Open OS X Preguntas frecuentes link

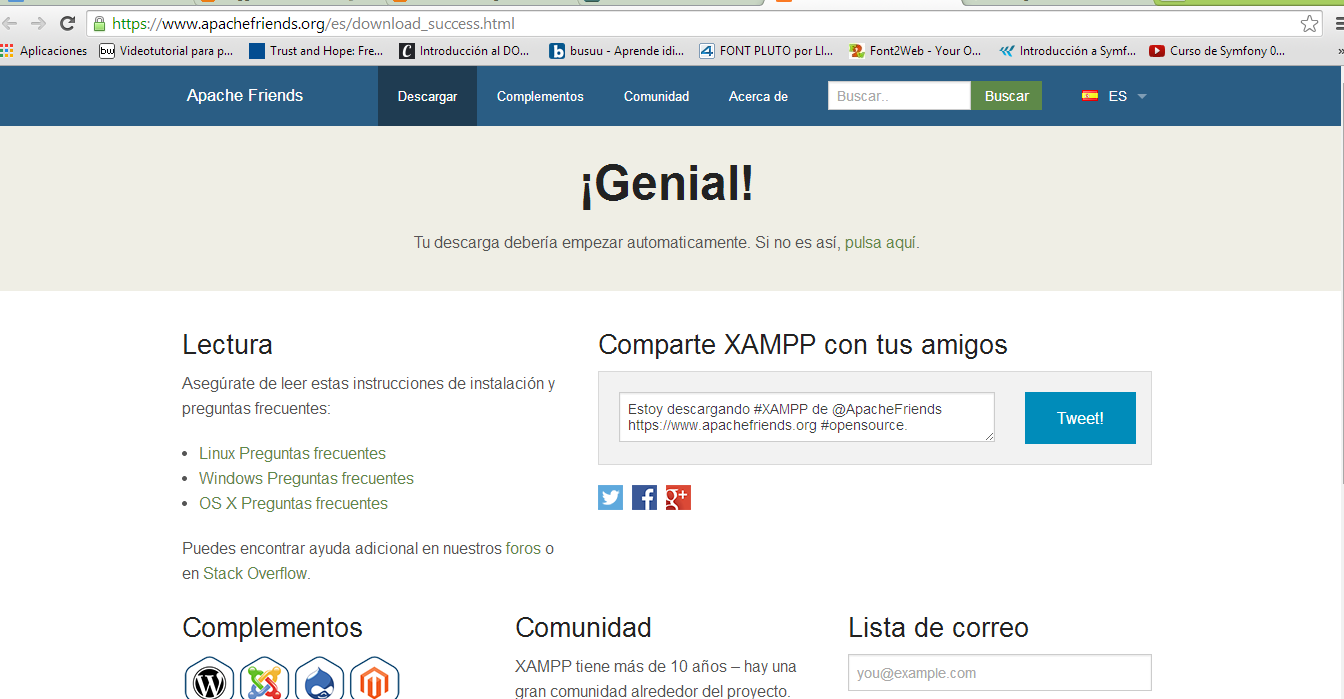[293, 503]
